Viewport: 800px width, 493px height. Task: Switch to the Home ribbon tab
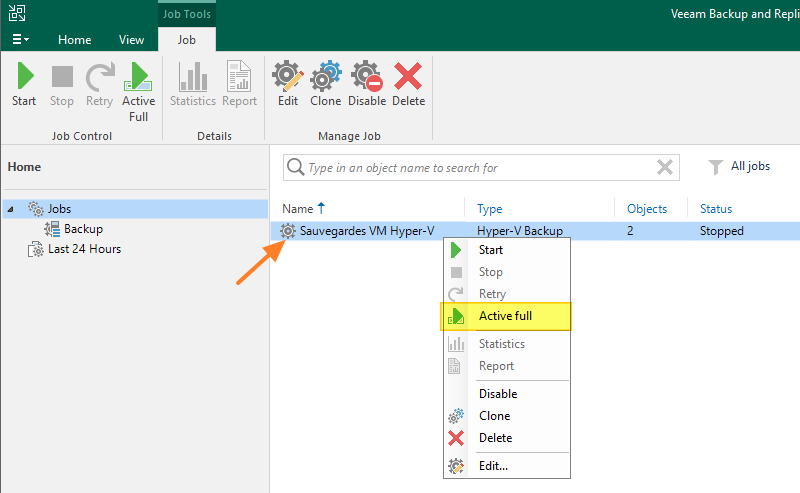tap(74, 40)
